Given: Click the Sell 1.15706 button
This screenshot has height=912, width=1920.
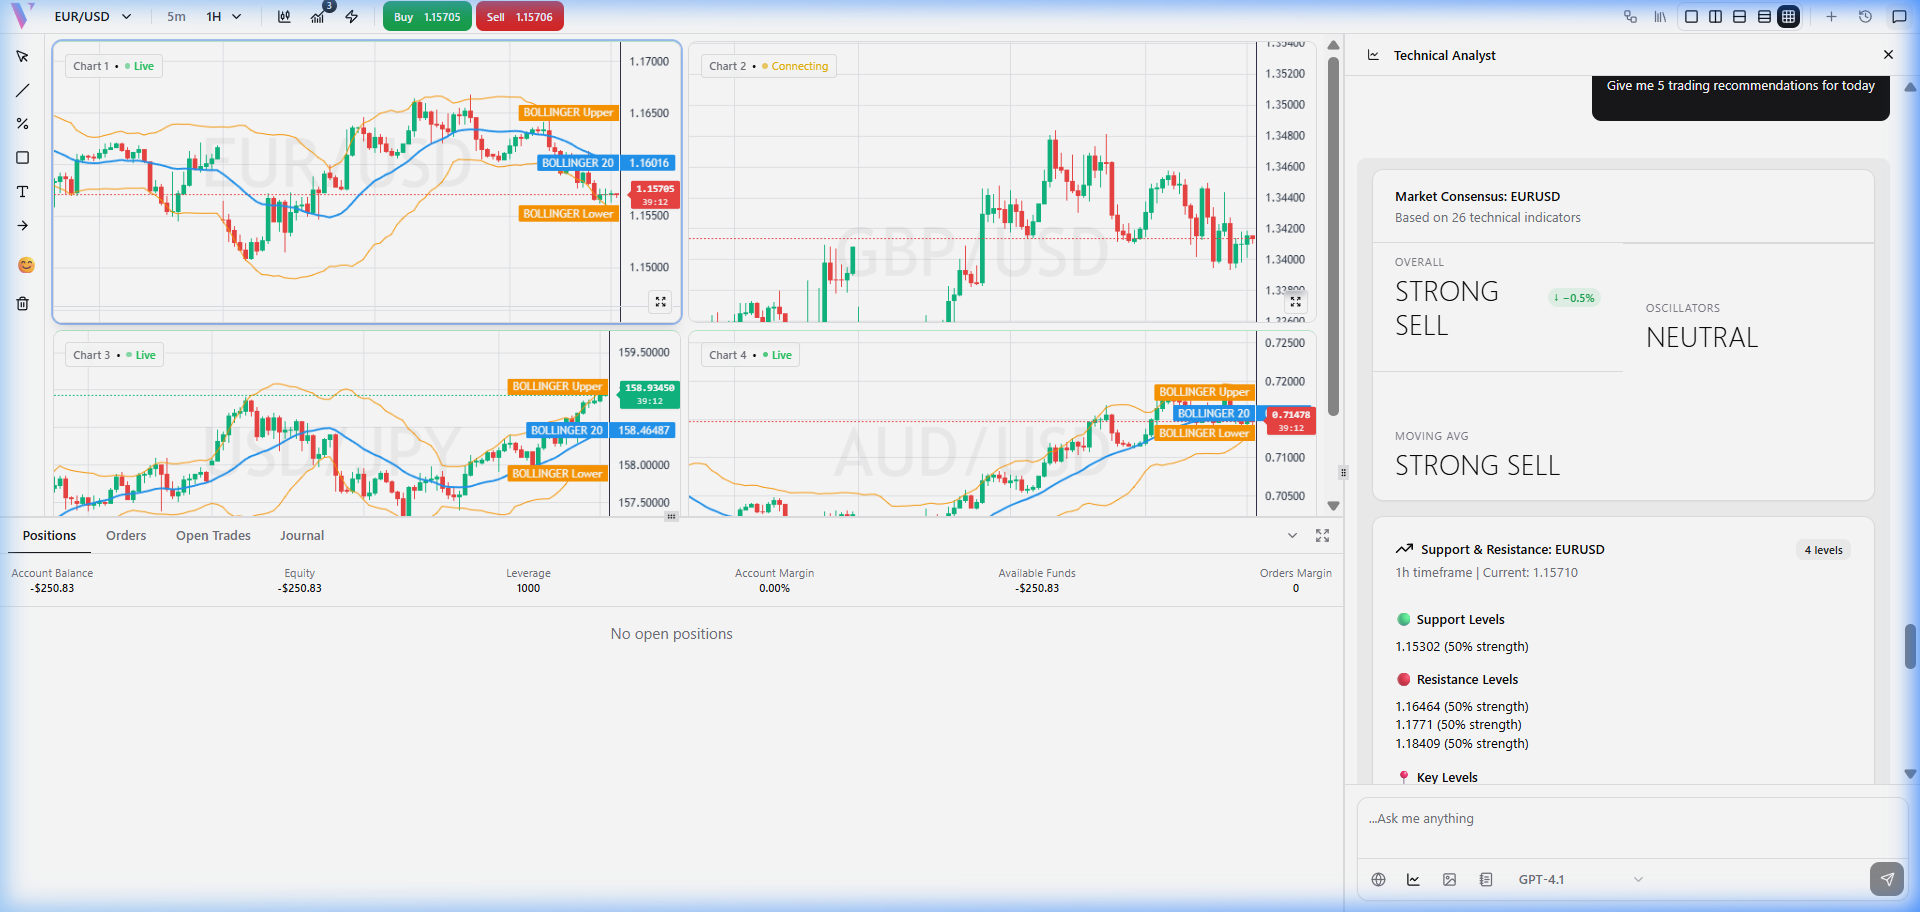Looking at the screenshot, I should [519, 16].
